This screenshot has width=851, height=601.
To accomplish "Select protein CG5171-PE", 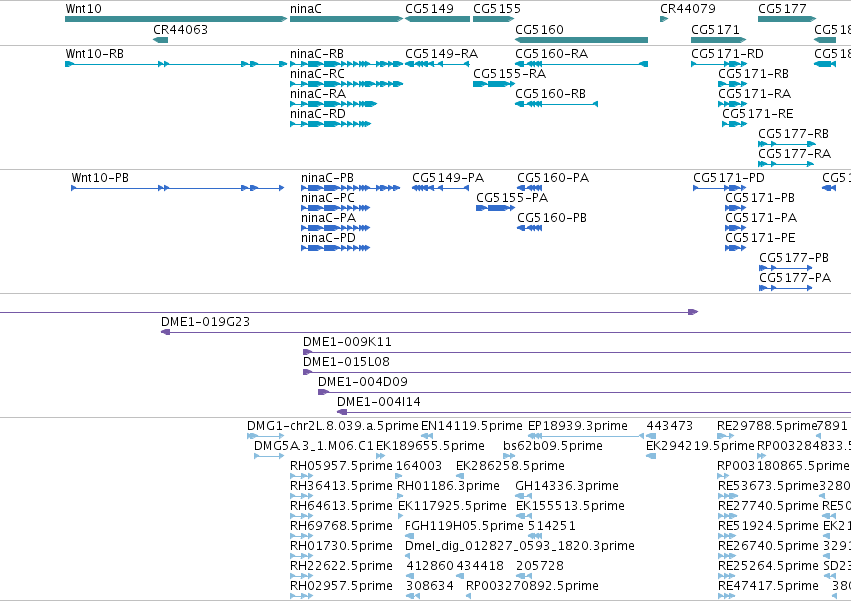I will pyautogui.click(x=735, y=248).
